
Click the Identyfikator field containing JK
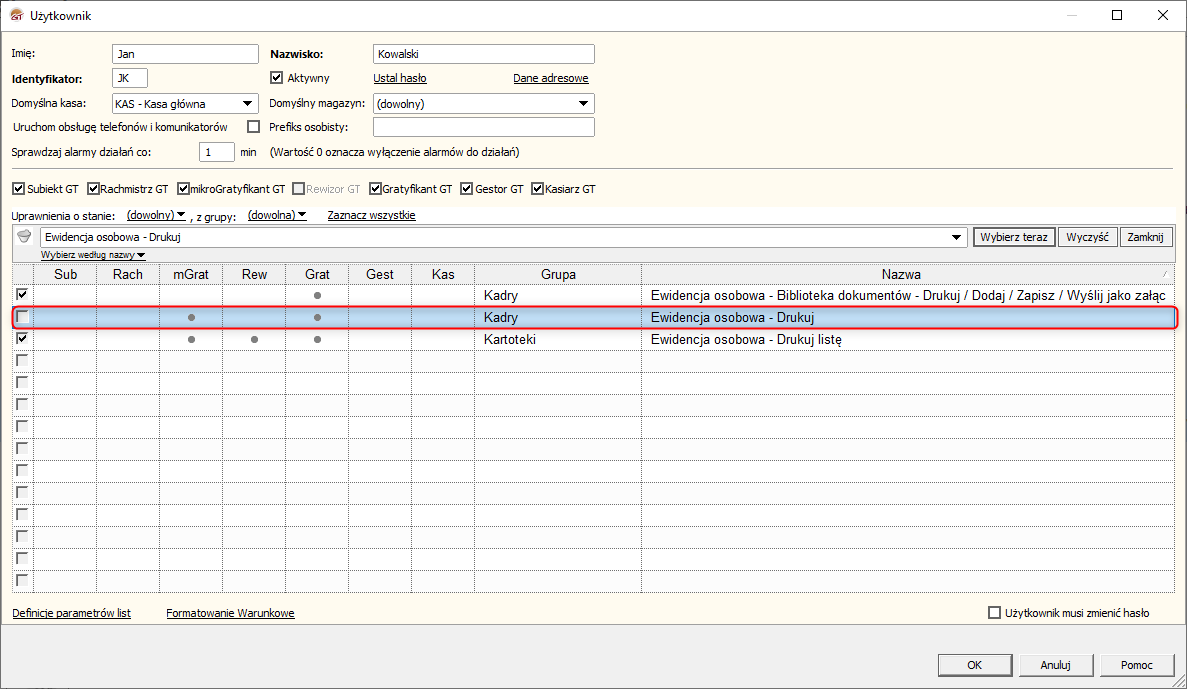pyautogui.click(x=129, y=78)
